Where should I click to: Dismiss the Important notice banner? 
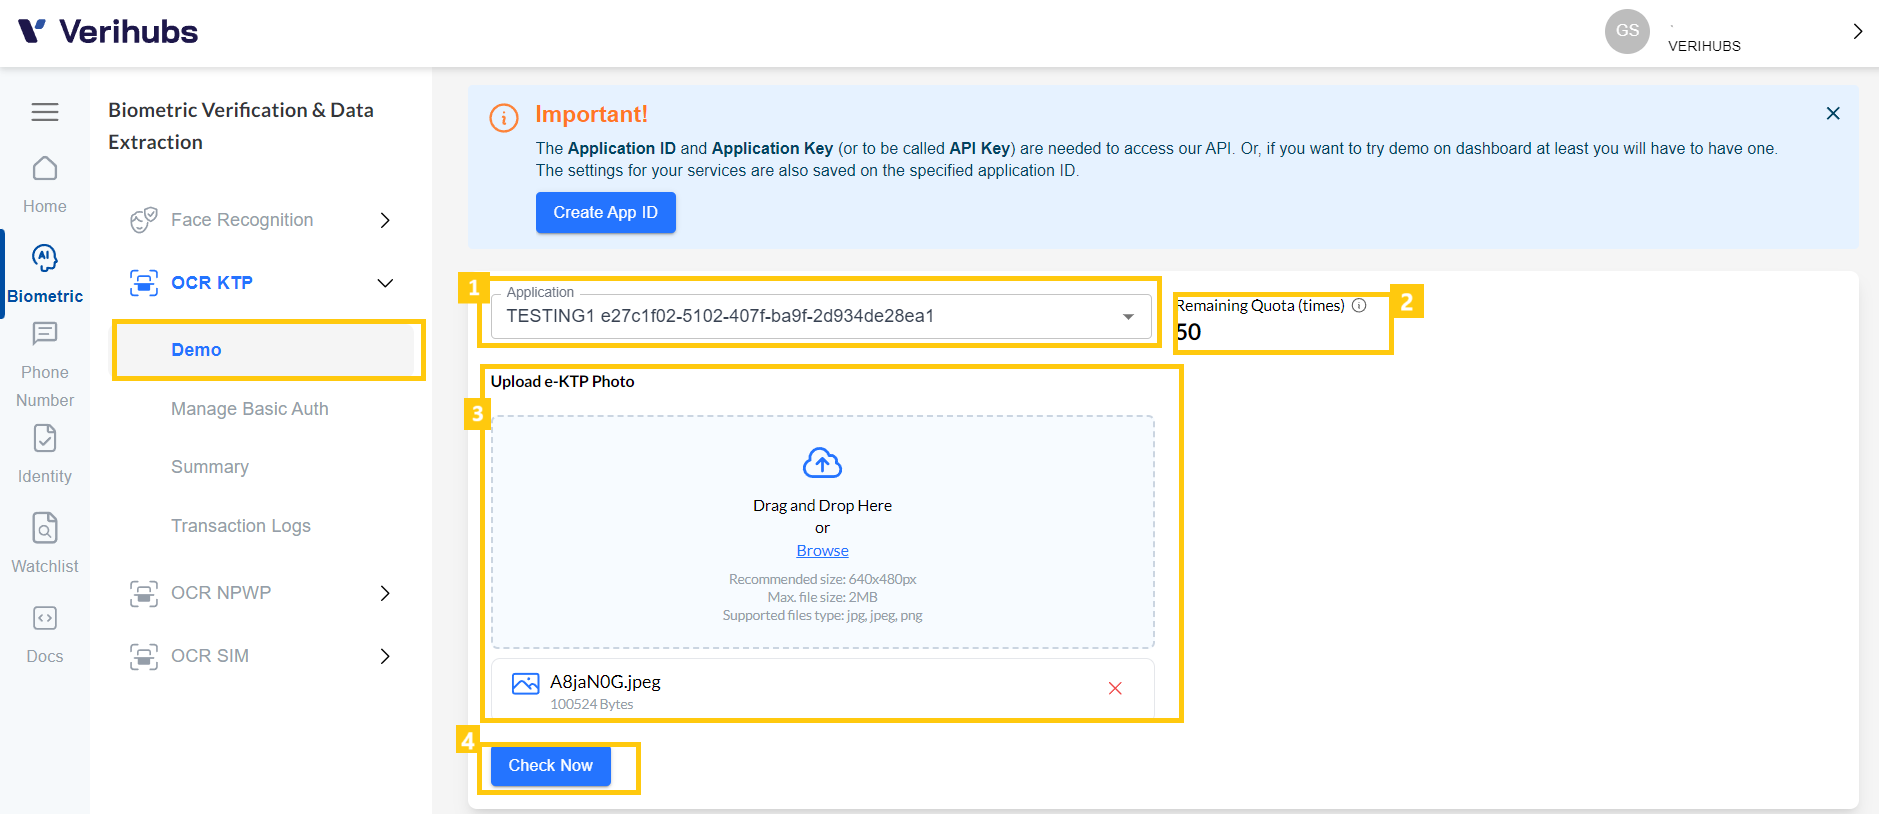click(1833, 114)
